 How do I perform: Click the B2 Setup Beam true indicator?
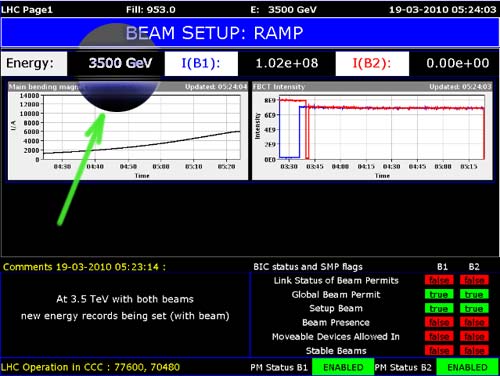tap(474, 308)
